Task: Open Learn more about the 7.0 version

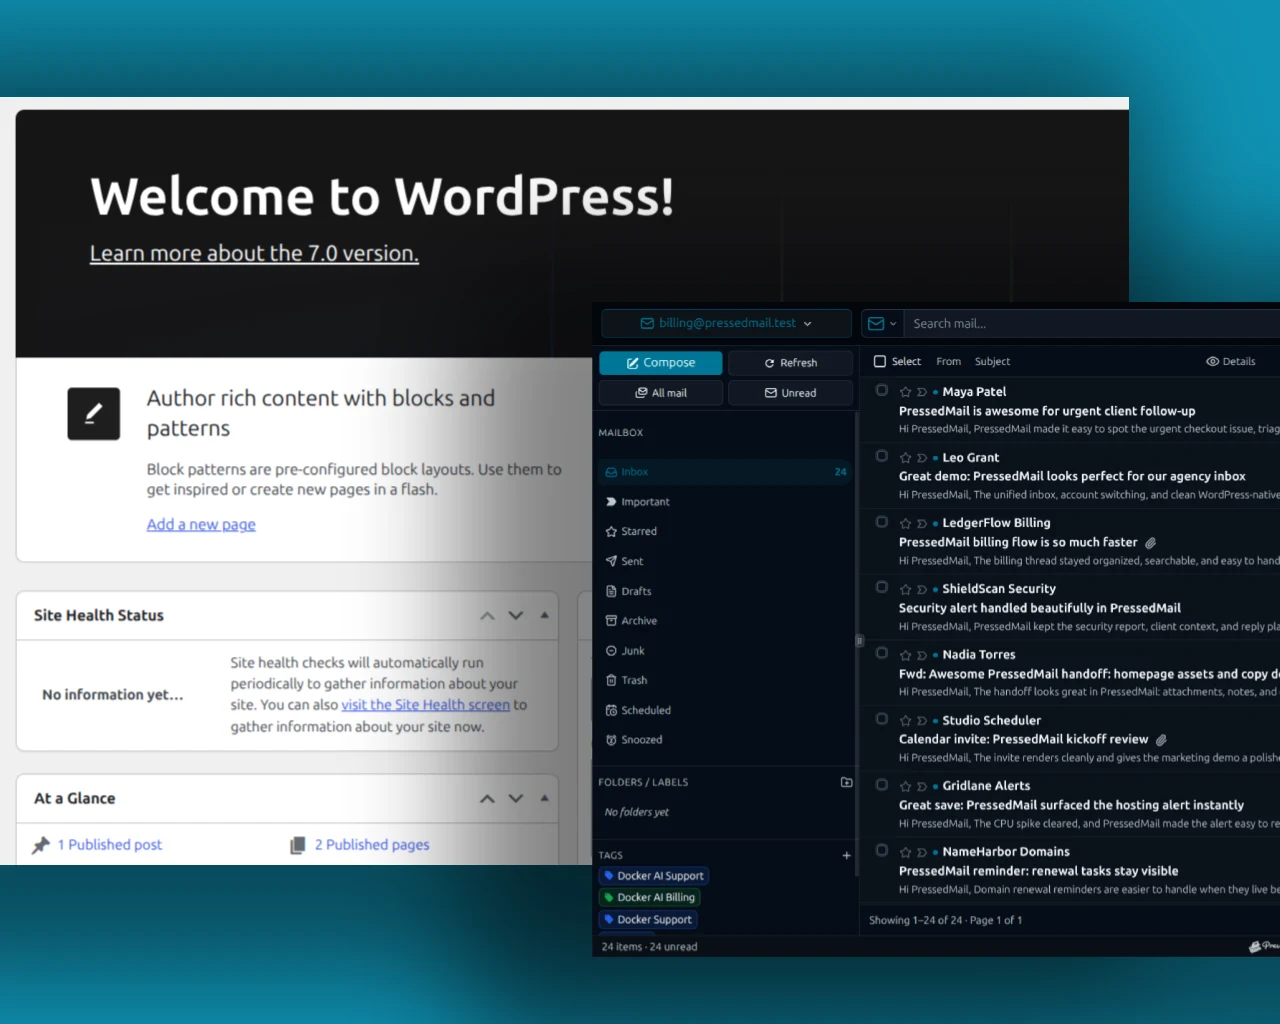Action: (254, 254)
